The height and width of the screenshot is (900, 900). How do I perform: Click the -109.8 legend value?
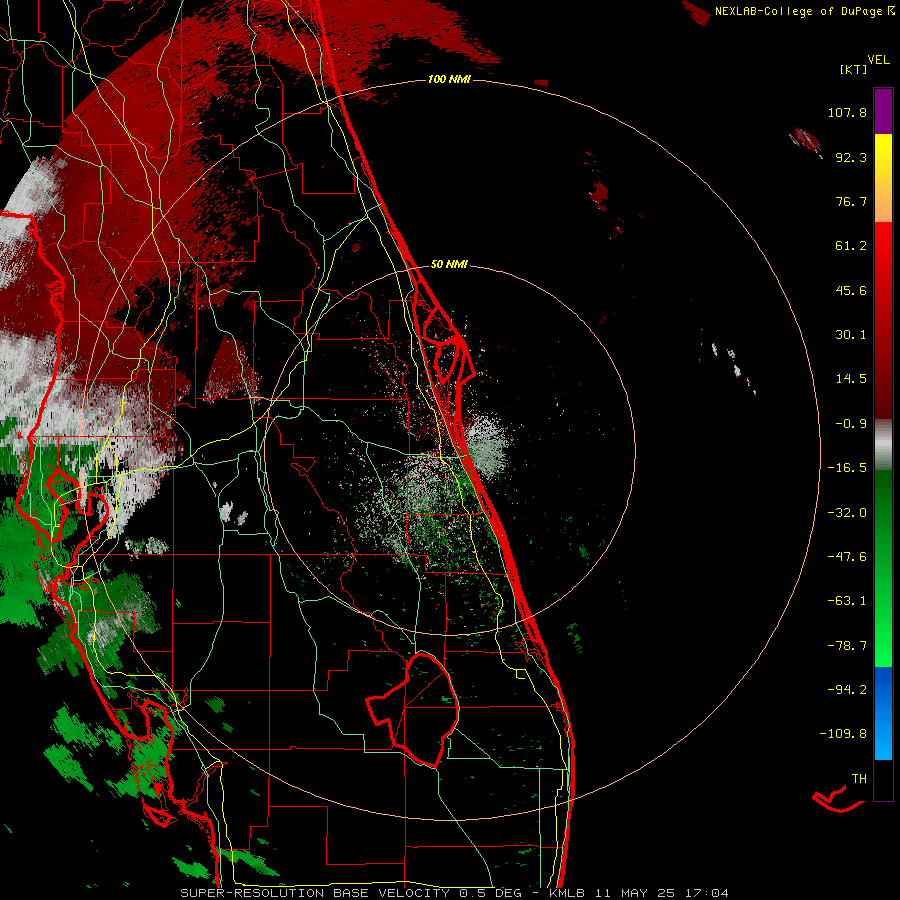click(843, 734)
